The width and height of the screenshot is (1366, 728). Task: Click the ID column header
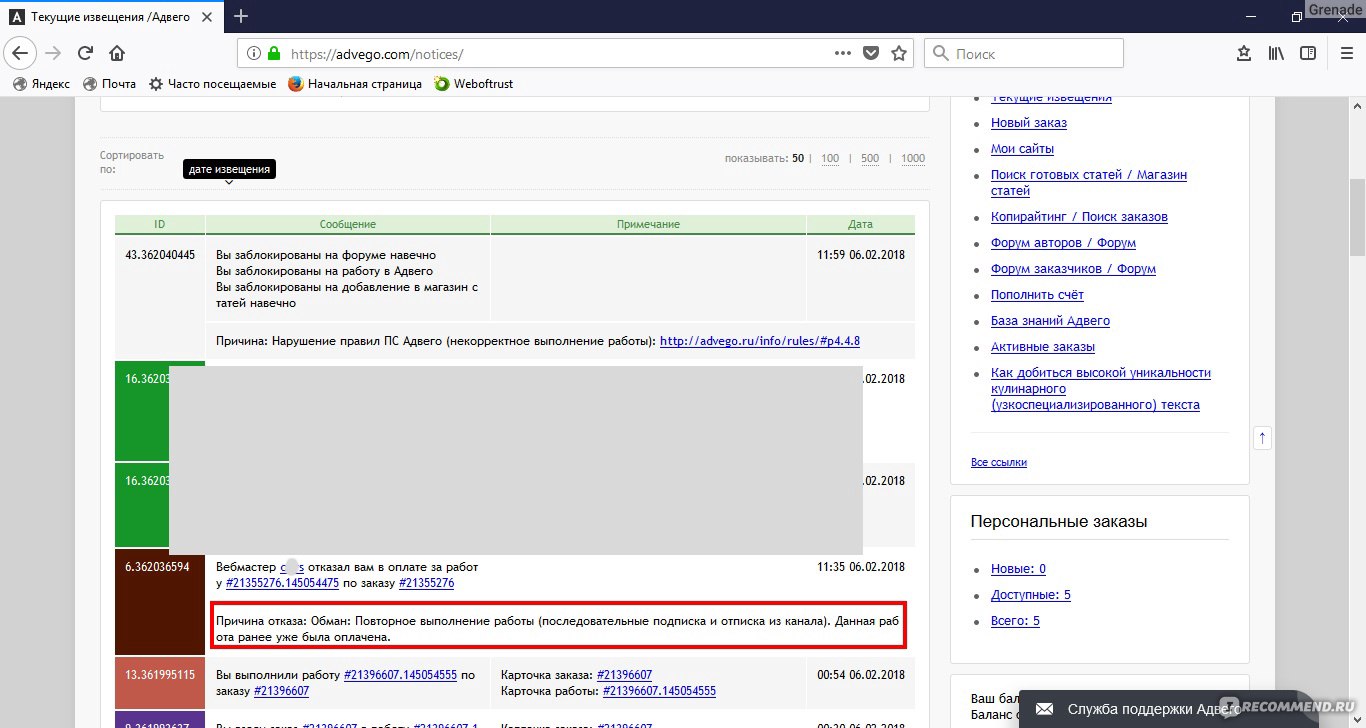point(160,225)
